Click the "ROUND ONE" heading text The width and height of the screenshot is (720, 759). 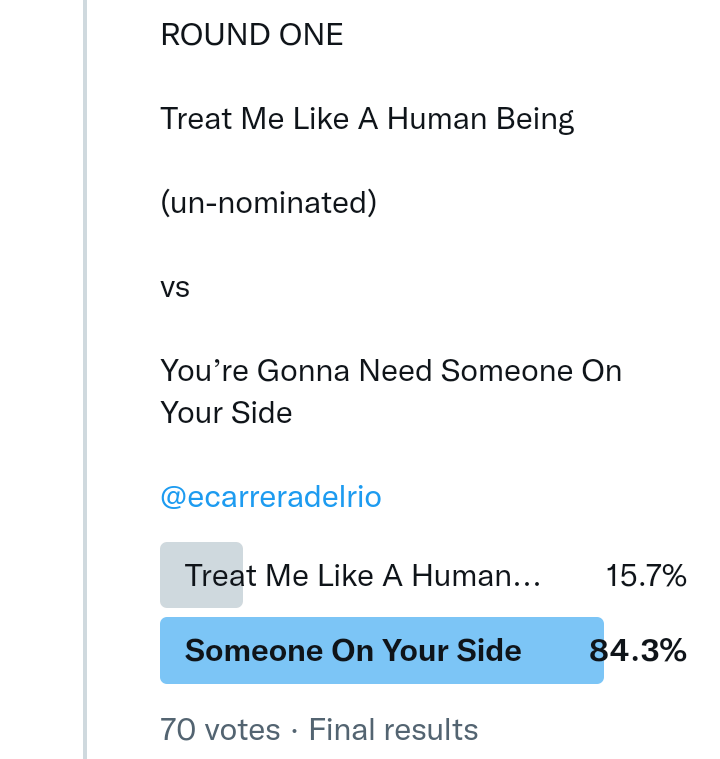coord(251,35)
